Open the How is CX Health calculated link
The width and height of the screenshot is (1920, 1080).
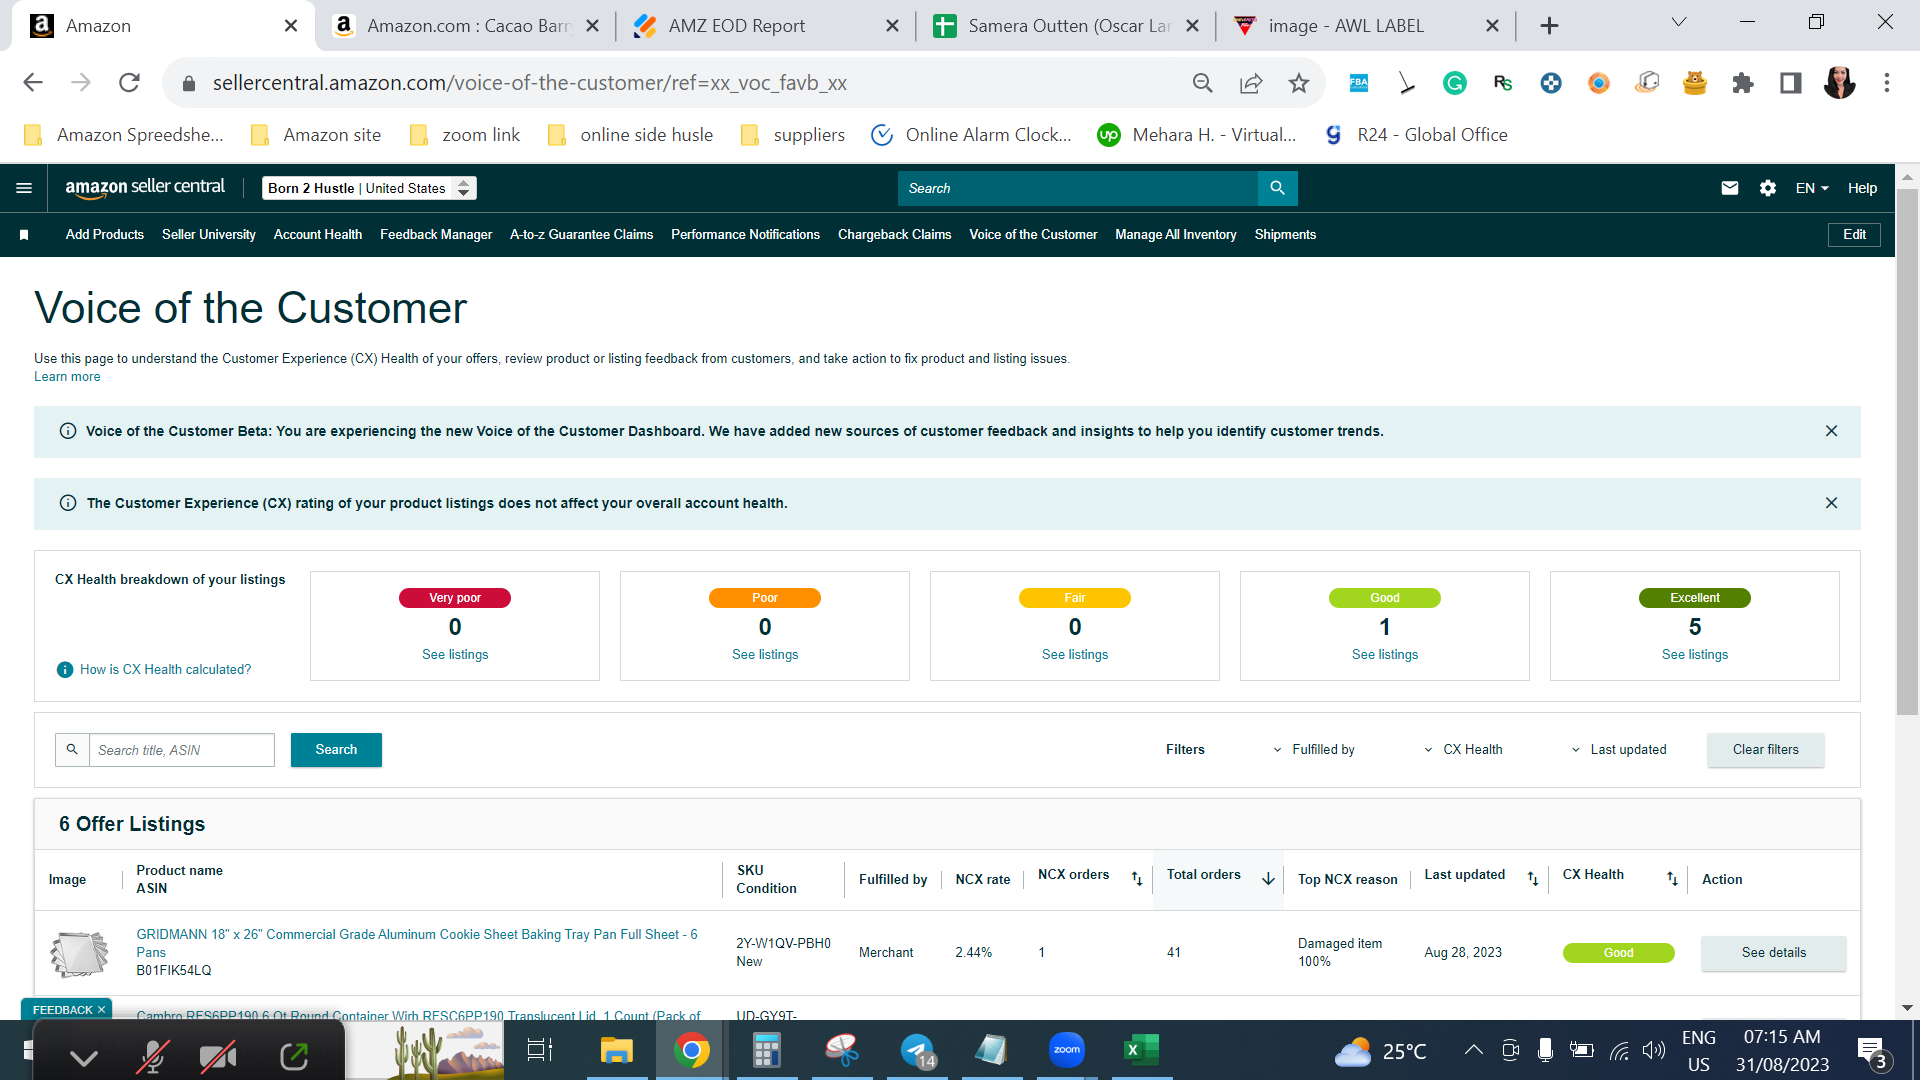click(166, 669)
